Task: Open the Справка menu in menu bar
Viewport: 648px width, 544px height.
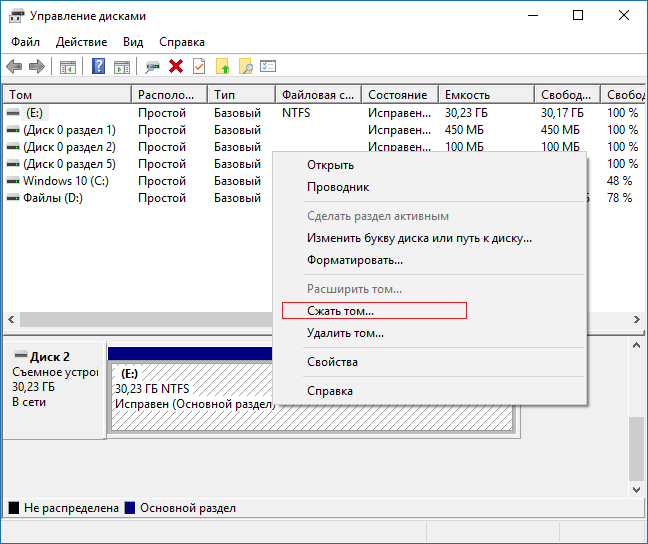Action: tap(182, 42)
